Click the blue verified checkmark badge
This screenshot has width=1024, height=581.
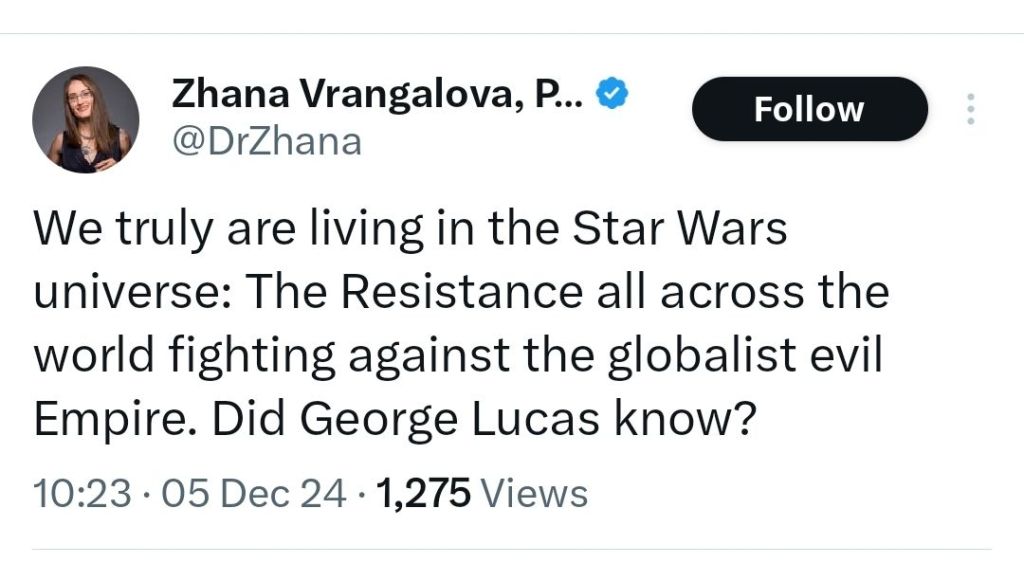pyautogui.click(x=612, y=95)
